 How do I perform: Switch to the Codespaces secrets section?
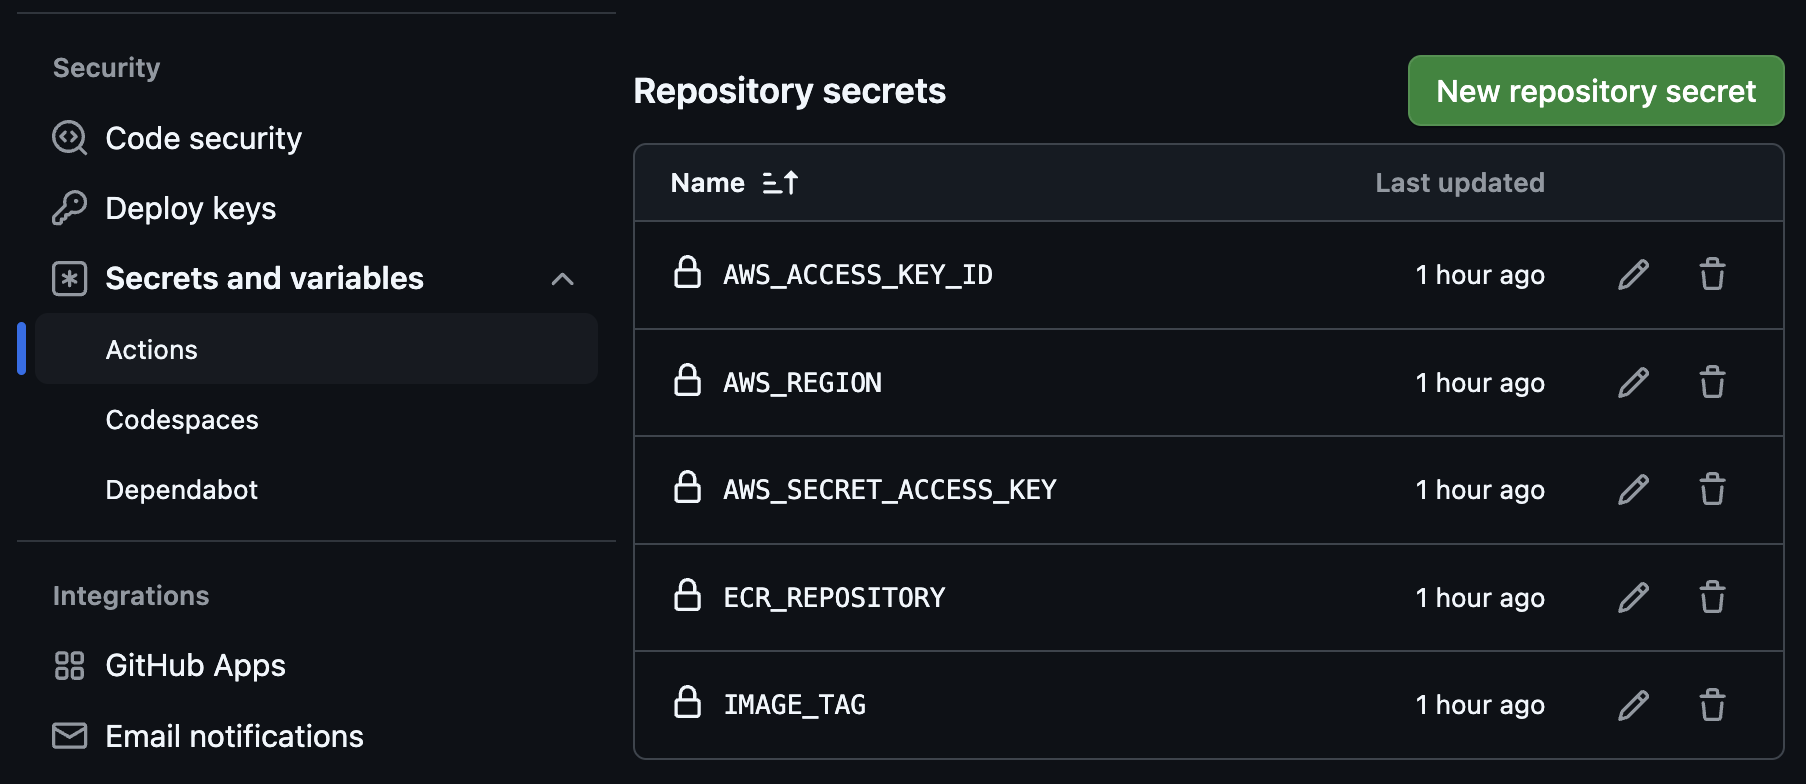182,419
